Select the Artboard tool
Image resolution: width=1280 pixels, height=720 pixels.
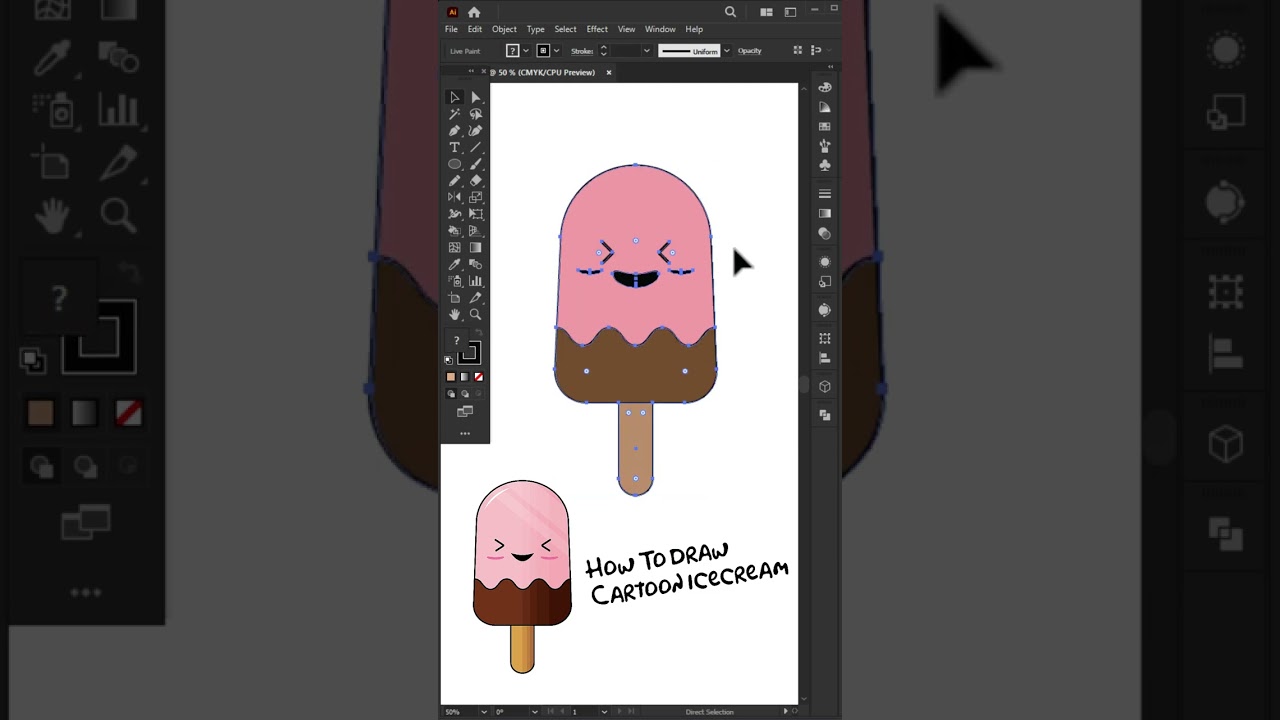(x=454, y=298)
